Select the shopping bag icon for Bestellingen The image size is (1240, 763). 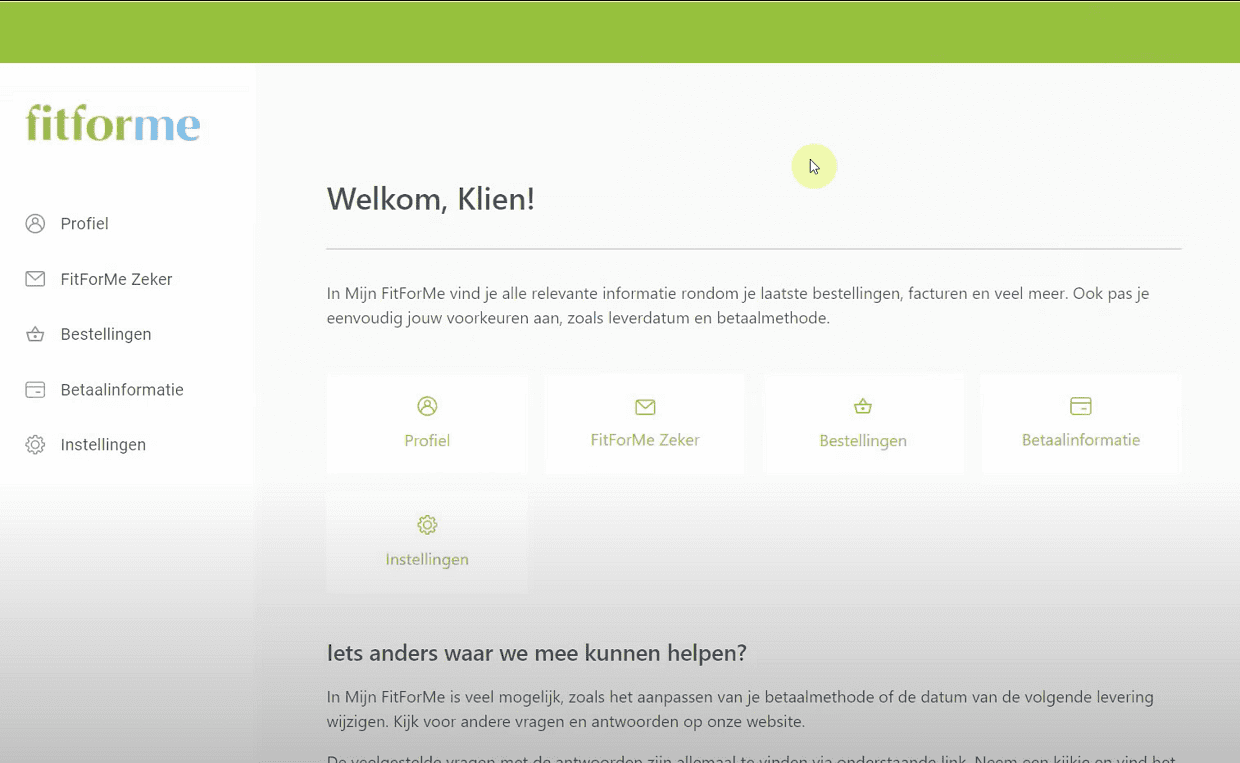tap(35, 334)
